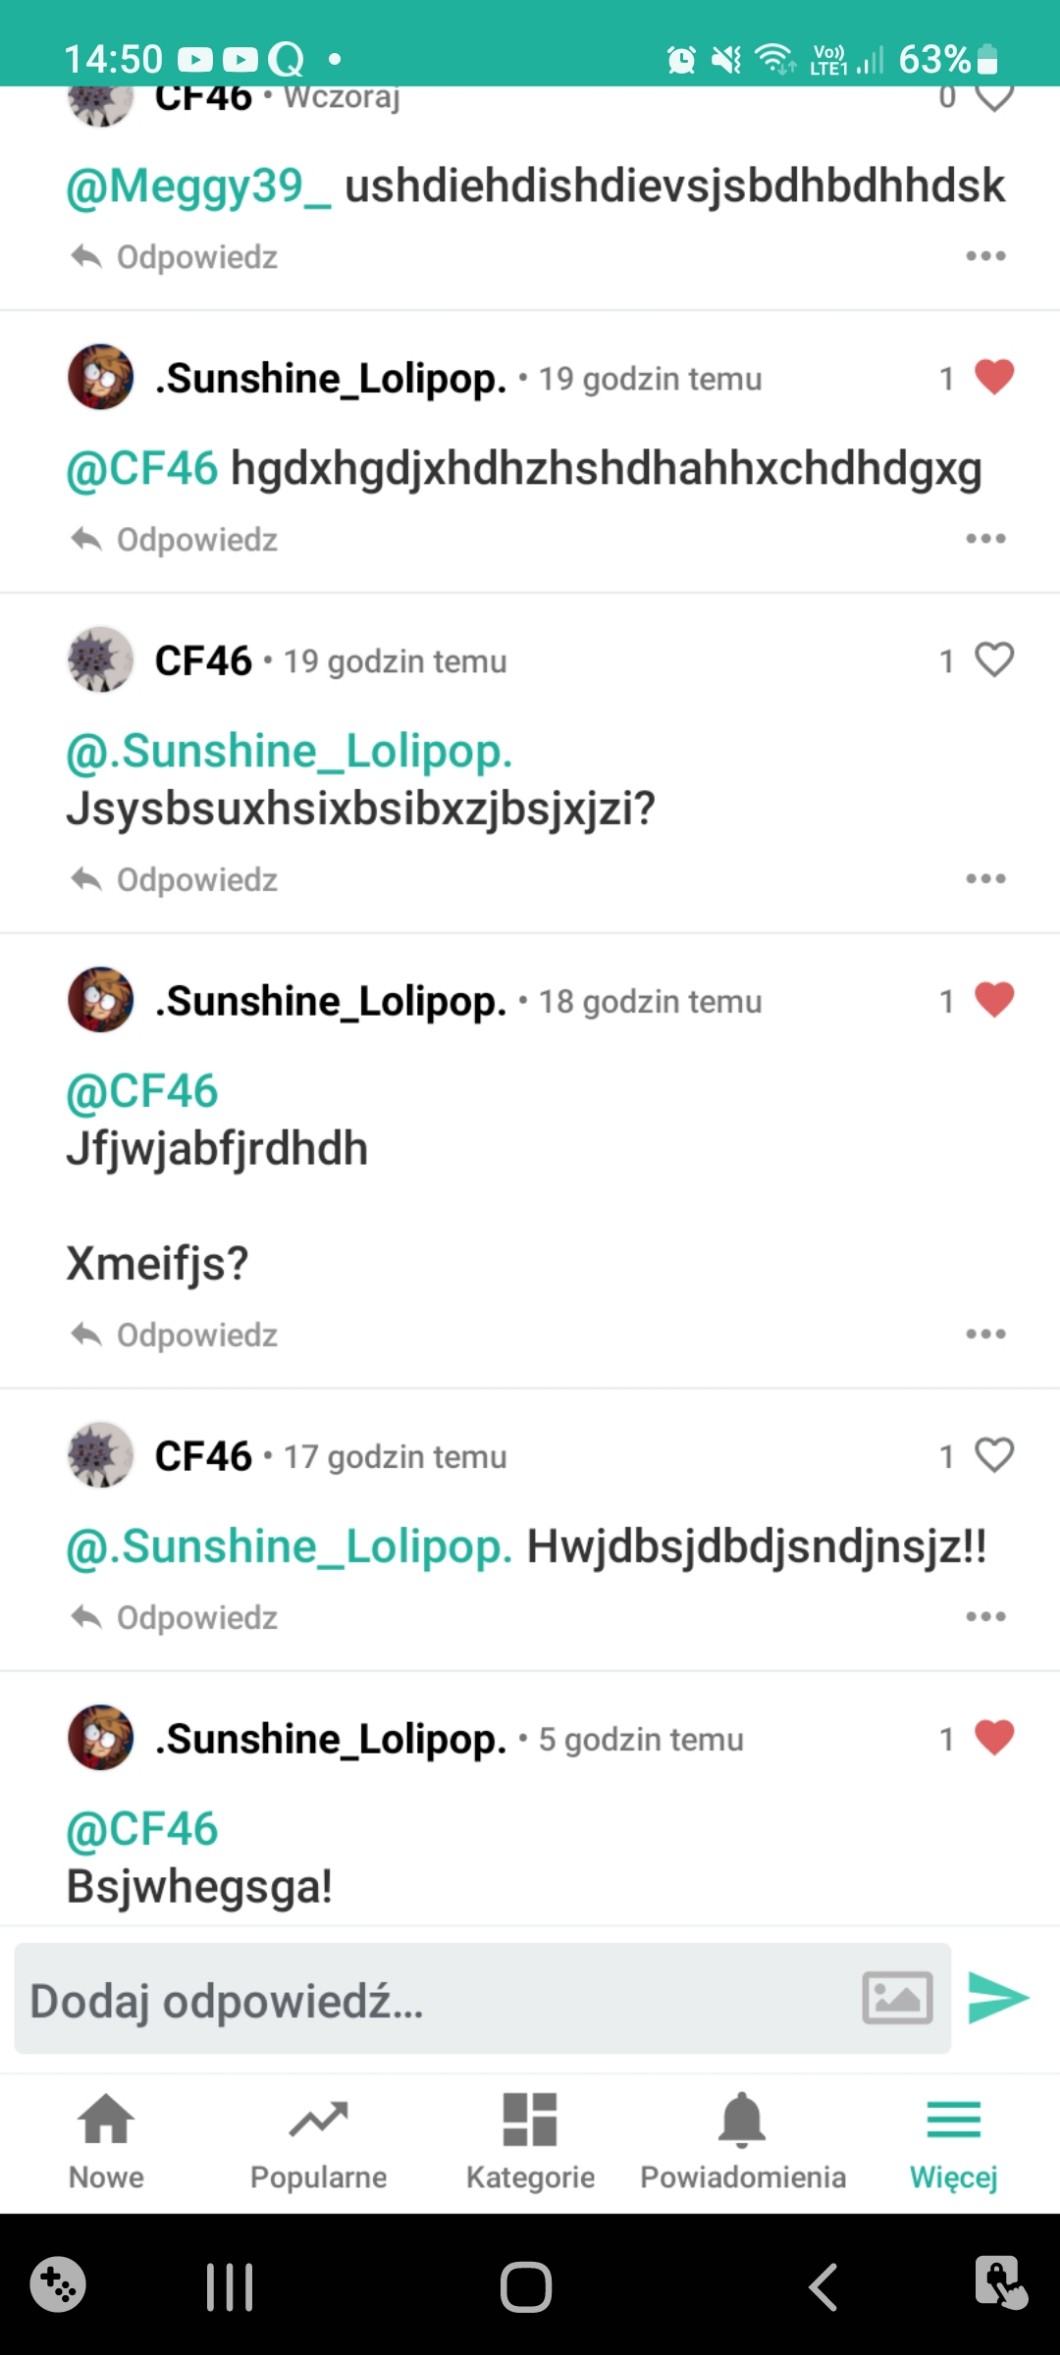Tap into the Dodaj odpowiedź field
This screenshot has height=2355, width=1060.
(430, 2000)
